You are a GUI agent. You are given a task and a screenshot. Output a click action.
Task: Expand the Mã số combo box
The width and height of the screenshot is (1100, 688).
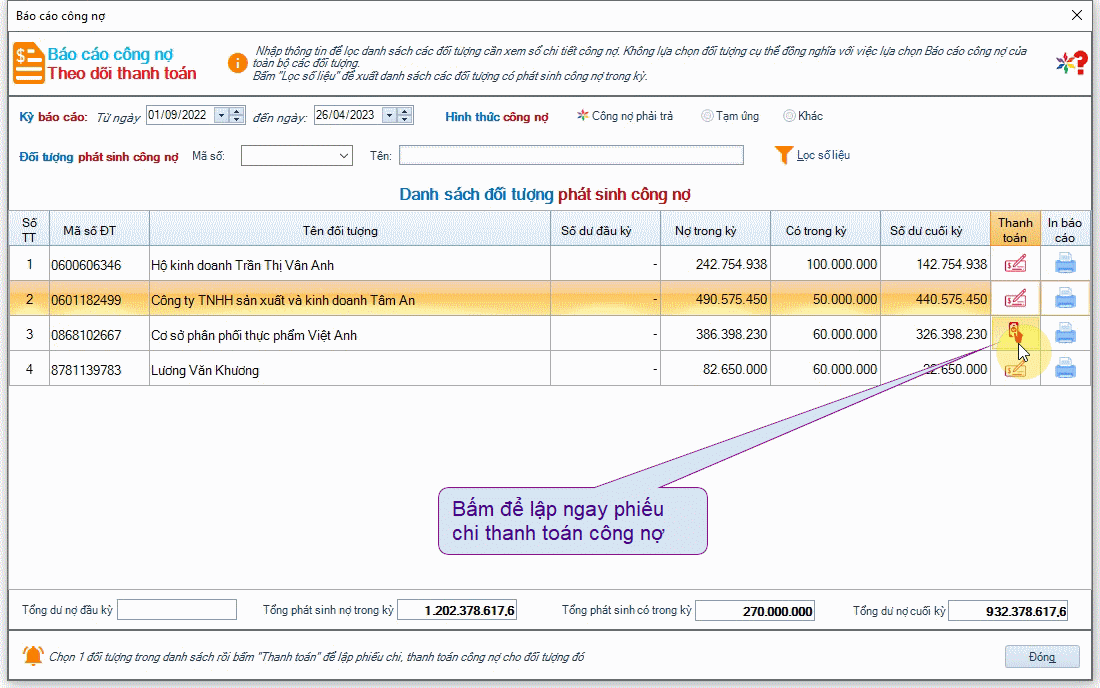click(345, 155)
